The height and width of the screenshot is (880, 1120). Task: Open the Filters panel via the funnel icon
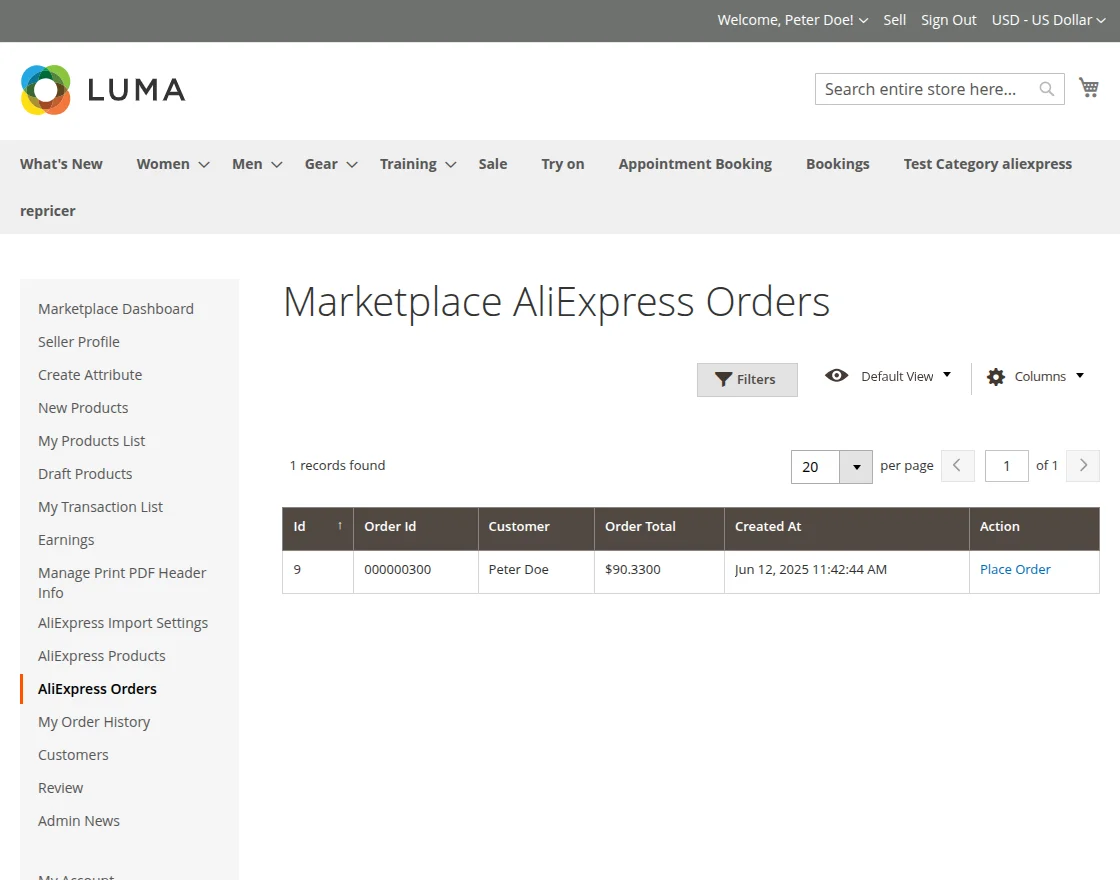pos(724,379)
